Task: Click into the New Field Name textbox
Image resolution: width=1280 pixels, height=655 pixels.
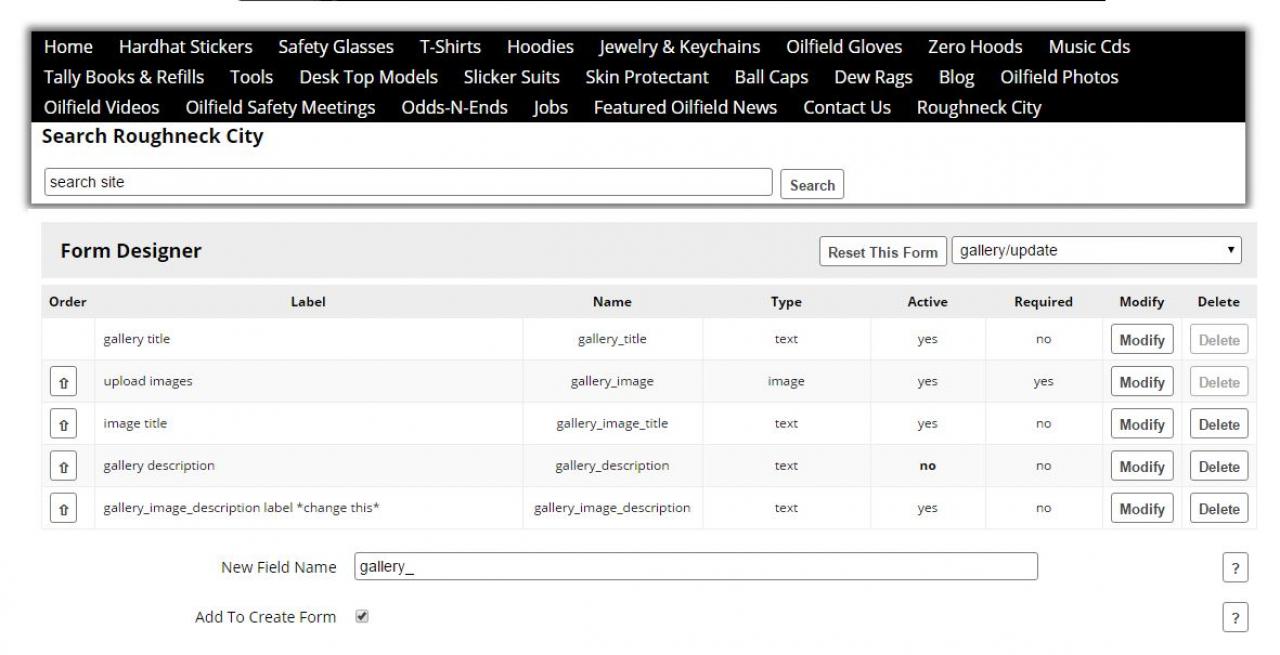Action: click(x=695, y=567)
